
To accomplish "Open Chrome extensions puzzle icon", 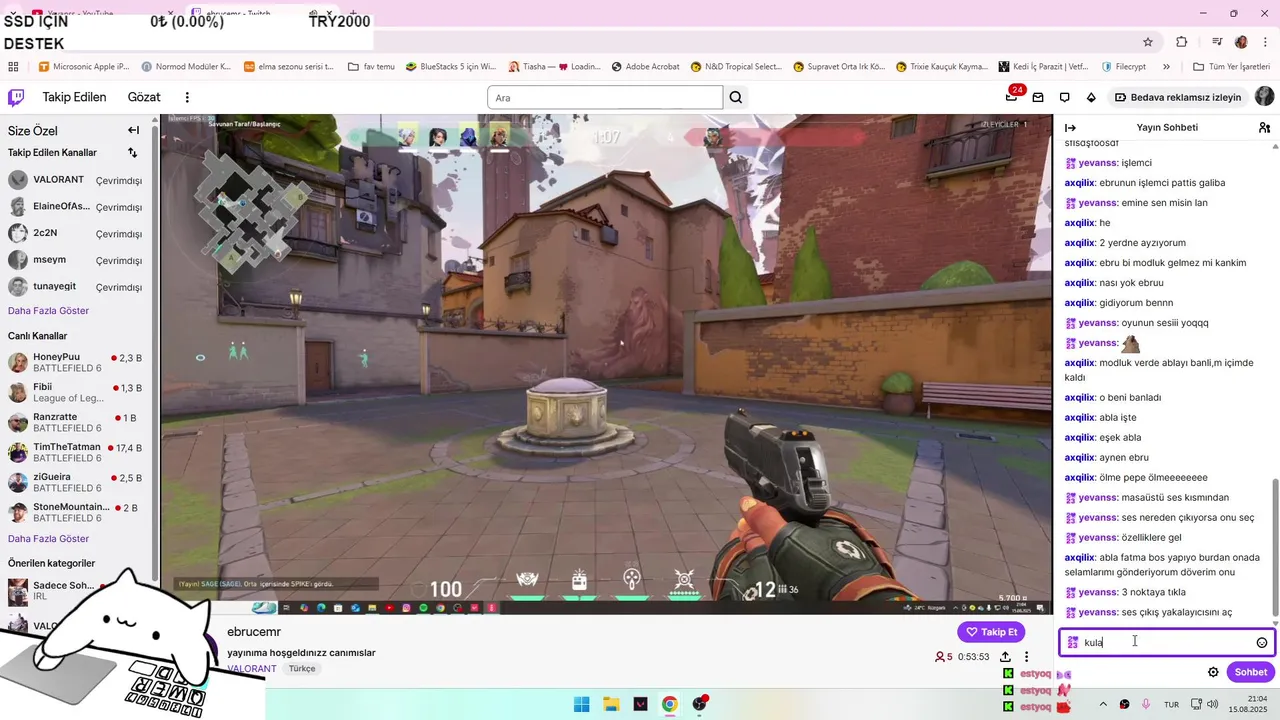I will pyautogui.click(x=1182, y=42).
